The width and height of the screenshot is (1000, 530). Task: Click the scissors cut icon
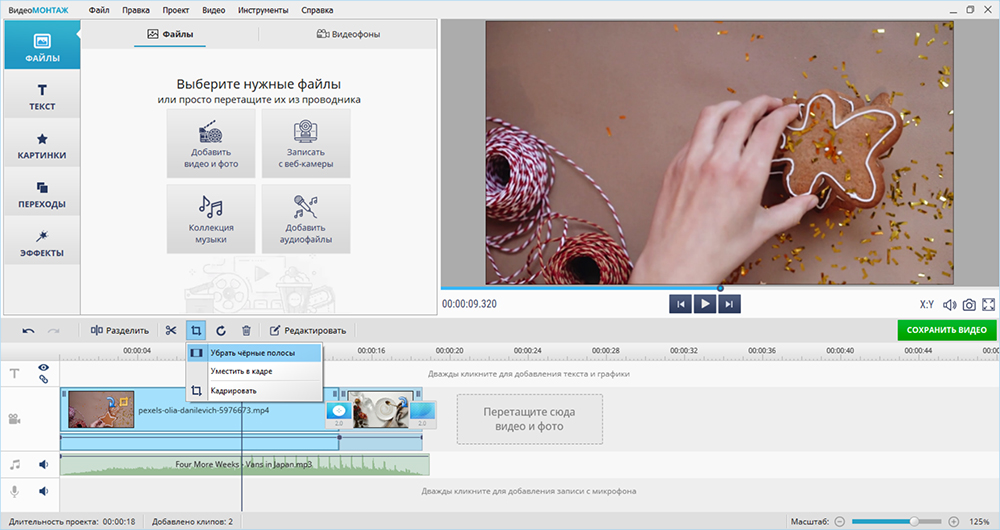click(x=171, y=330)
